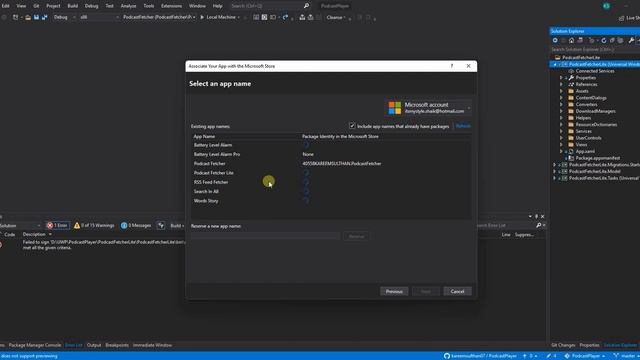Select the Battery Level Alarm Pro row
The height and width of the screenshot is (360, 640).
click(x=331, y=154)
